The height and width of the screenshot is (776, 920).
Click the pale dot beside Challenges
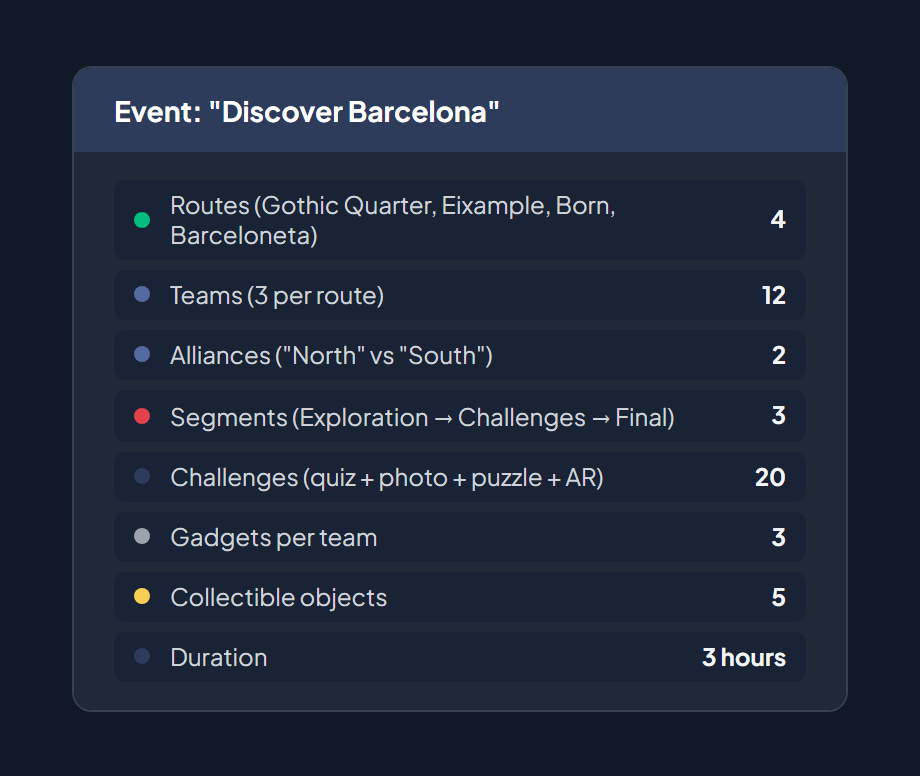pos(141,477)
